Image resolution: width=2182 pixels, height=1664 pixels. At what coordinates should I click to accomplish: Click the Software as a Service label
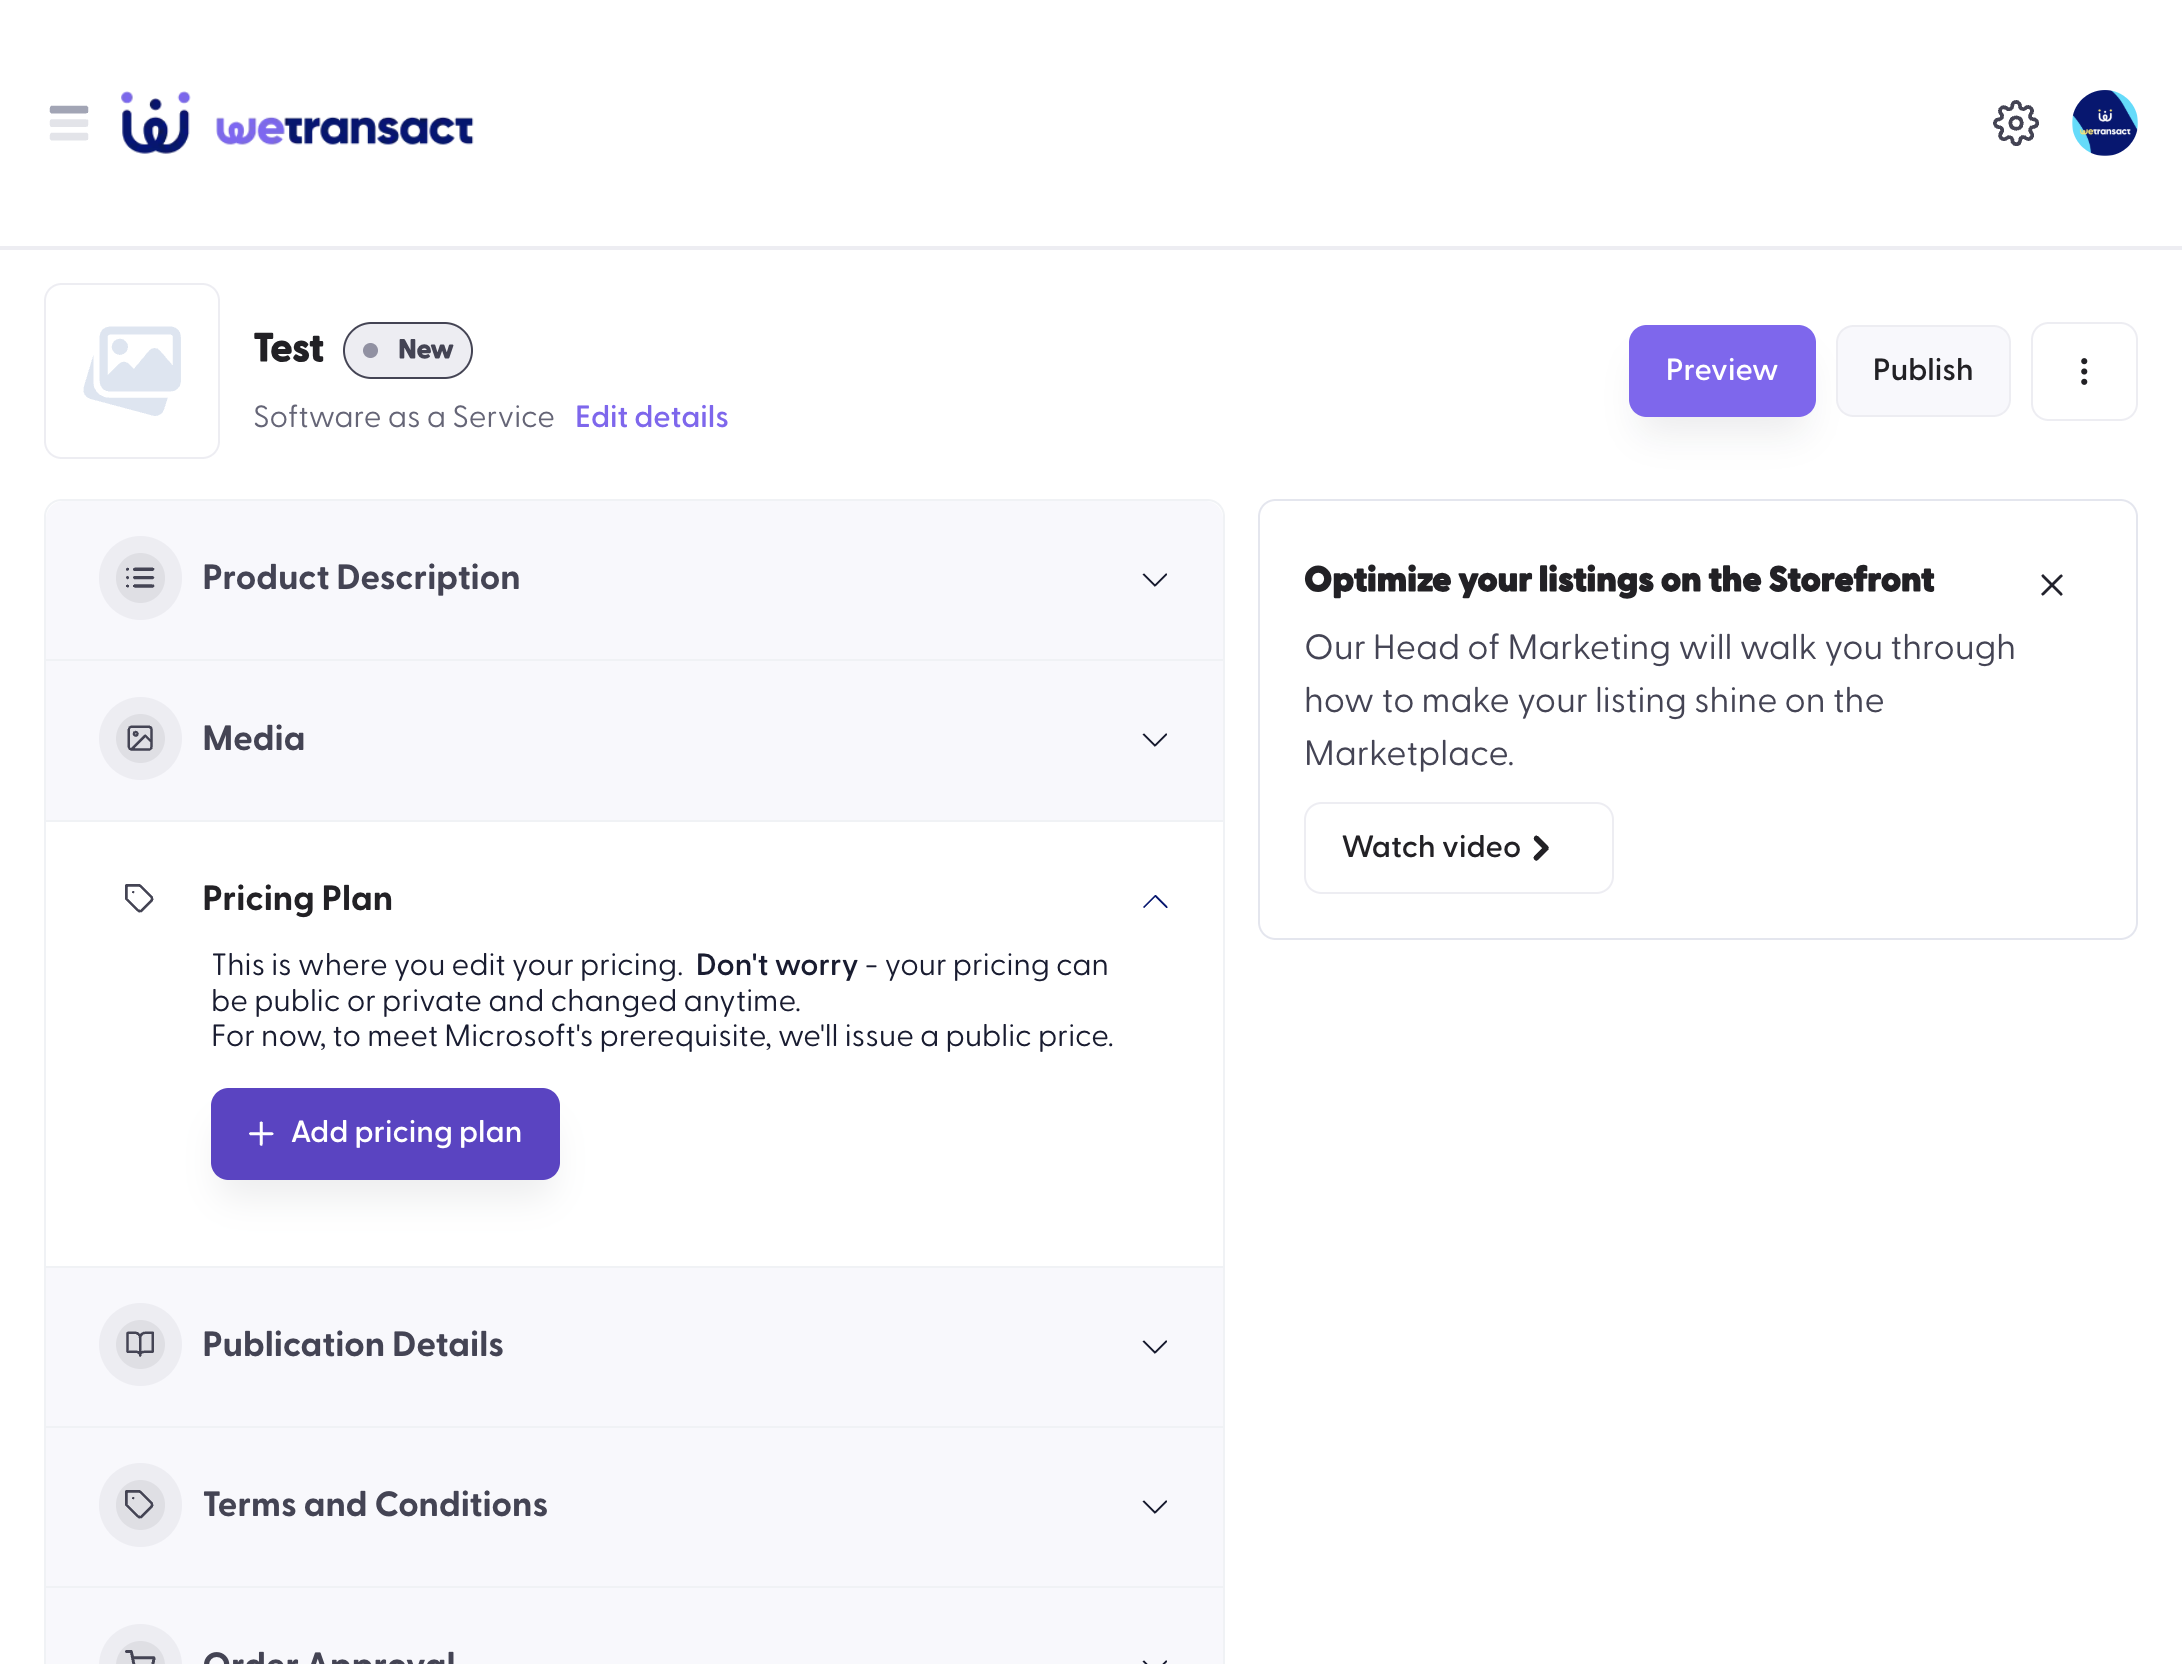tap(404, 417)
